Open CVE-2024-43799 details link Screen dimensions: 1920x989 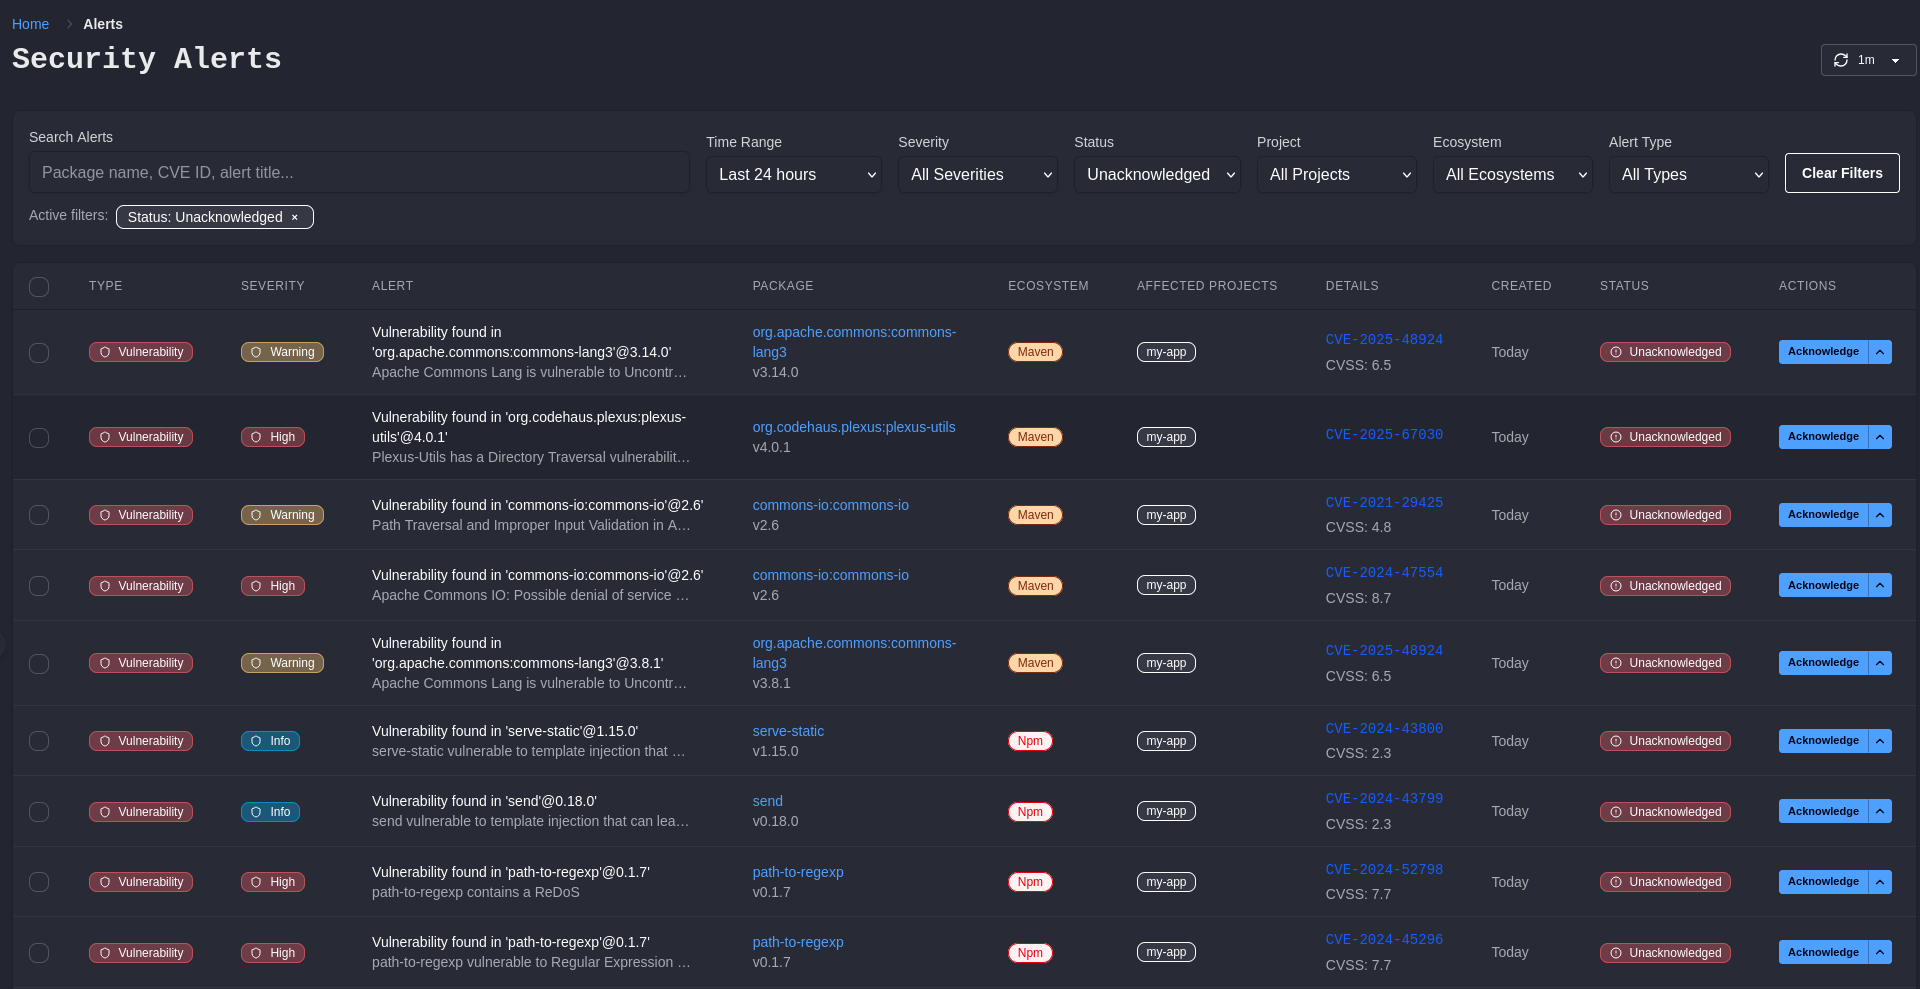tap(1384, 799)
